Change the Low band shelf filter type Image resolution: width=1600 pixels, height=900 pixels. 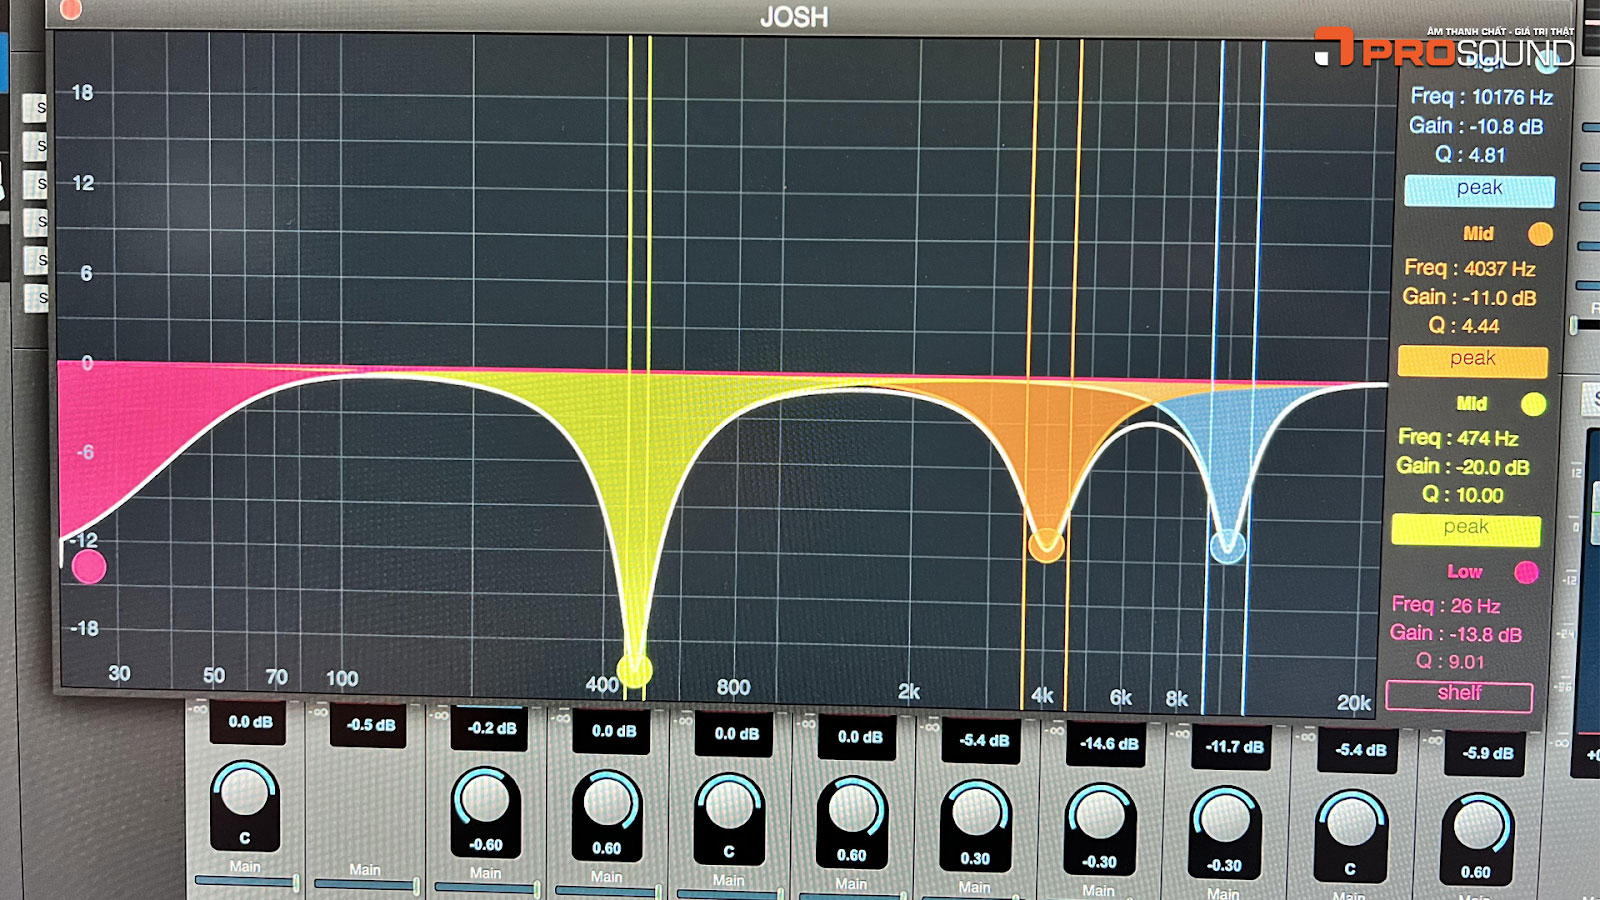(x=1459, y=695)
